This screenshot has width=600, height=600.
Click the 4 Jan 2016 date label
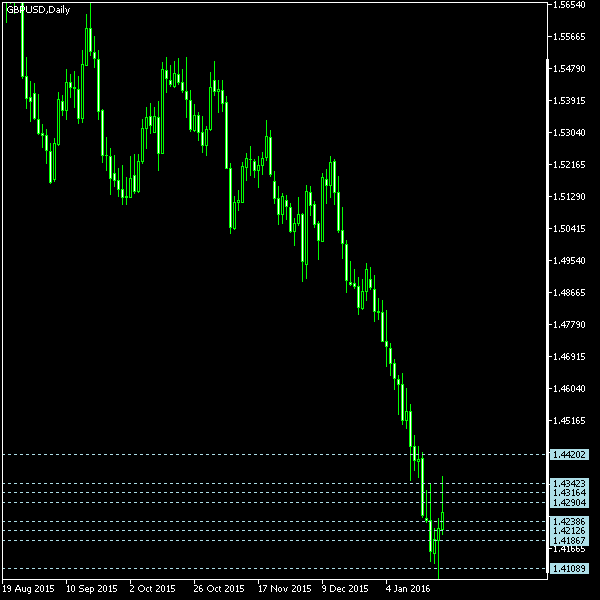point(408,588)
